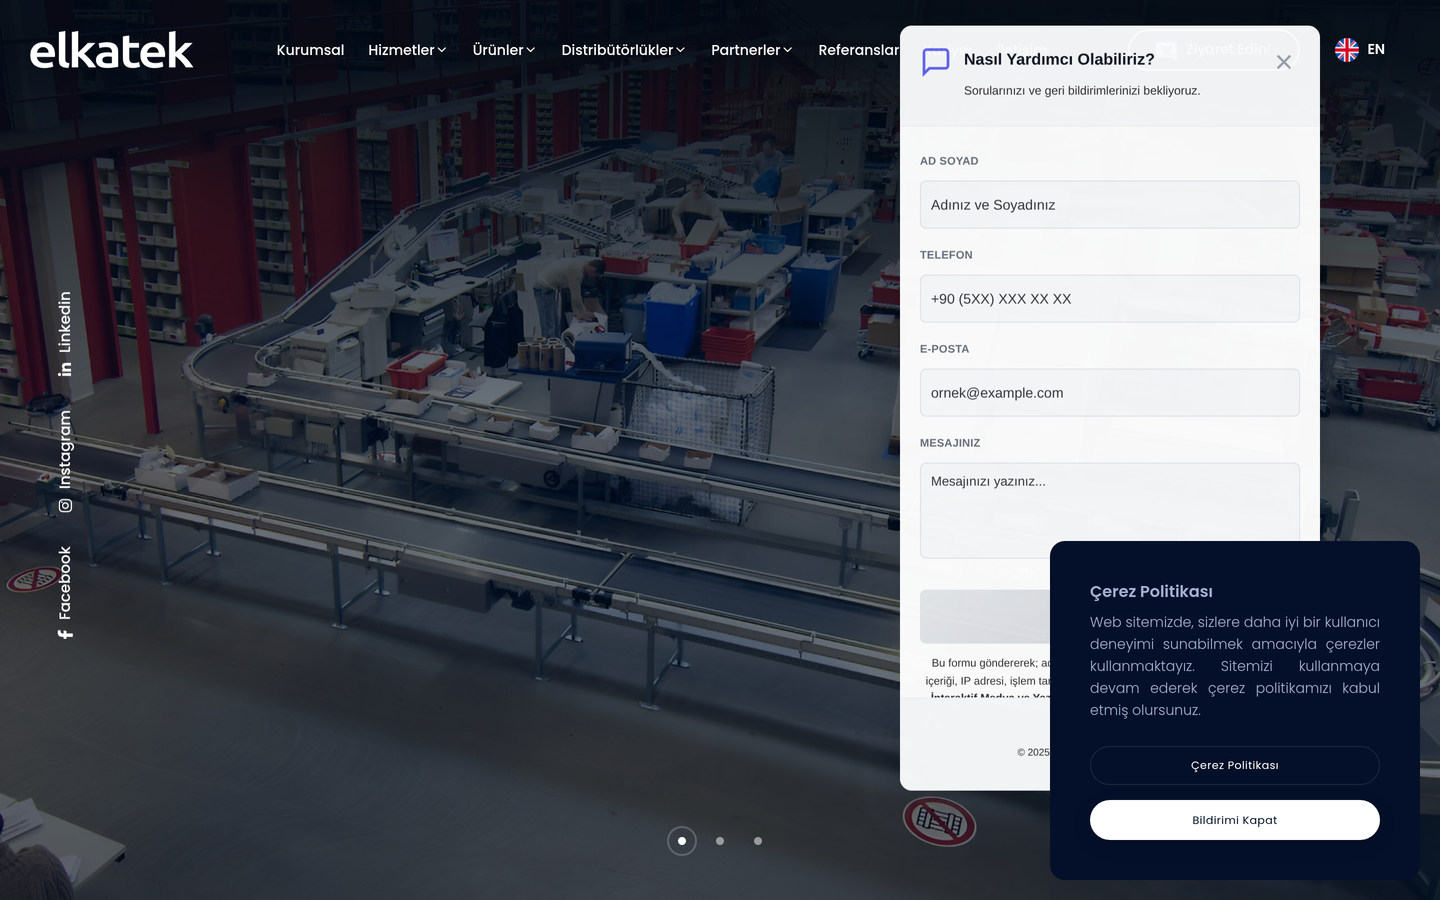Click the UK flag language icon
Image resolution: width=1440 pixels, height=900 pixels.
(x=1347, y=50)
